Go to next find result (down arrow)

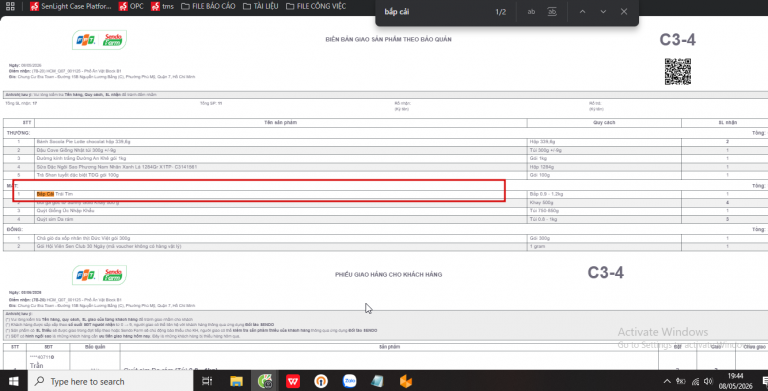click(x=603, y=12)
